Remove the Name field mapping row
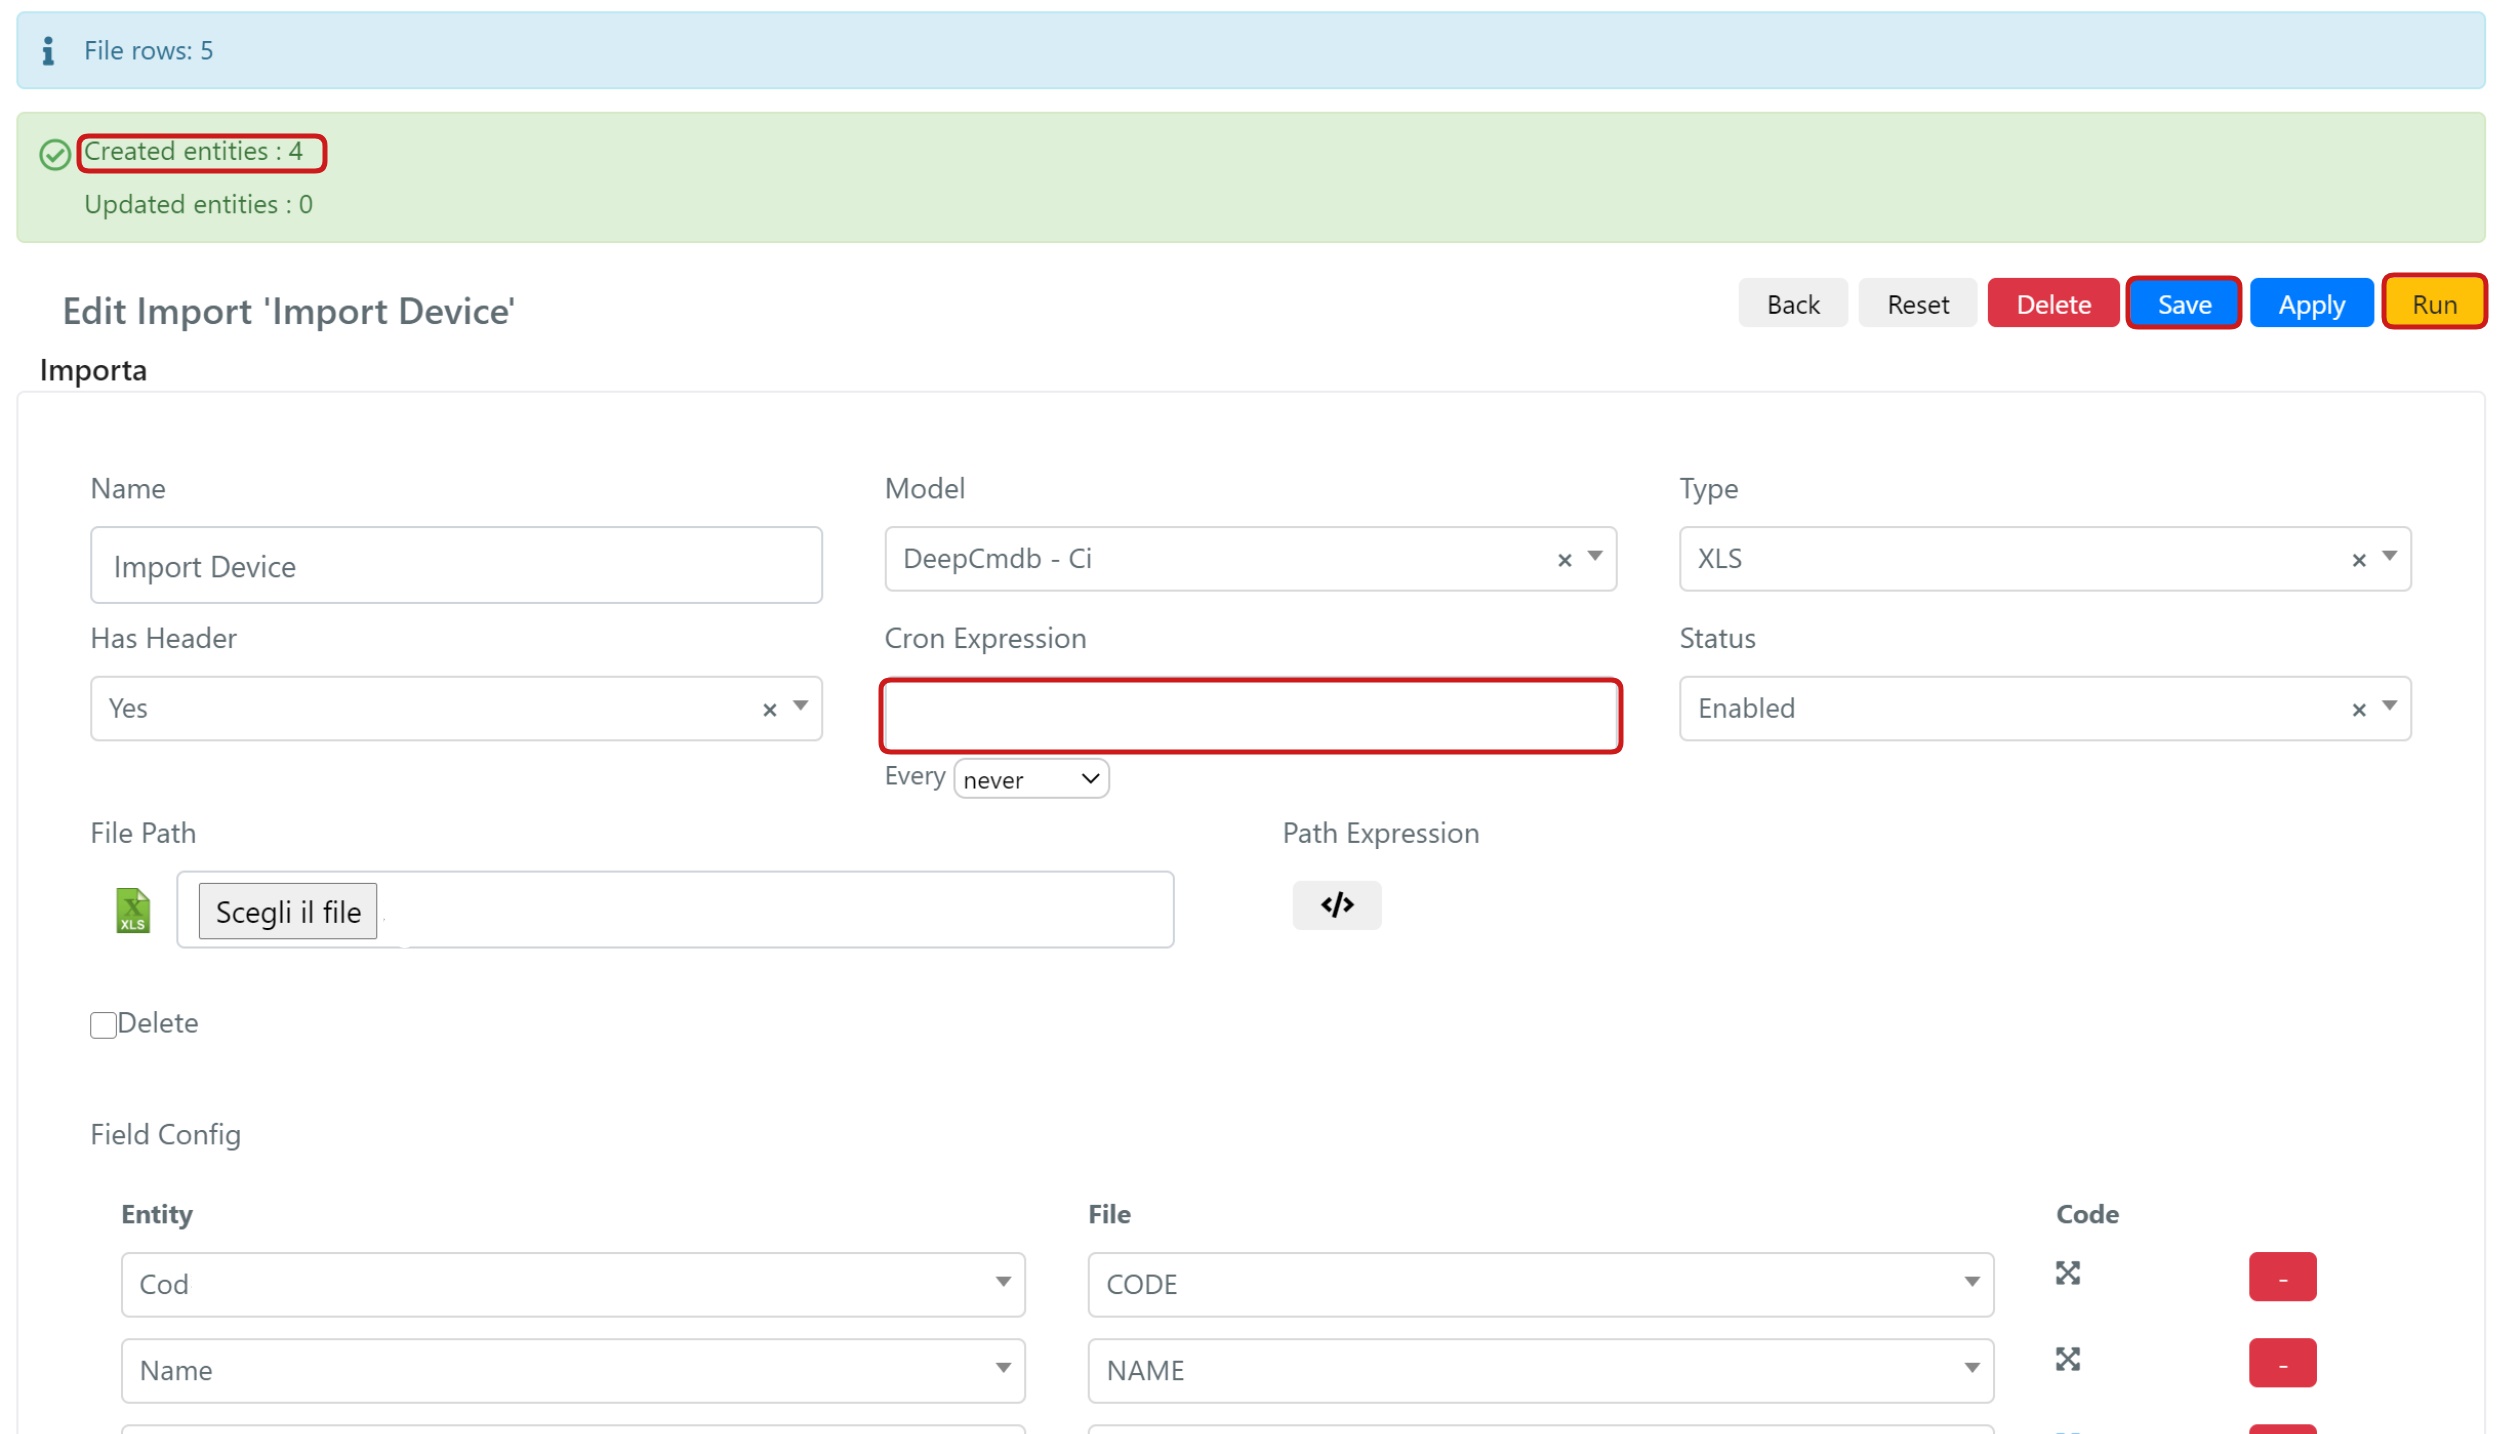 pyautogui.click(x=2282, y=1363)
